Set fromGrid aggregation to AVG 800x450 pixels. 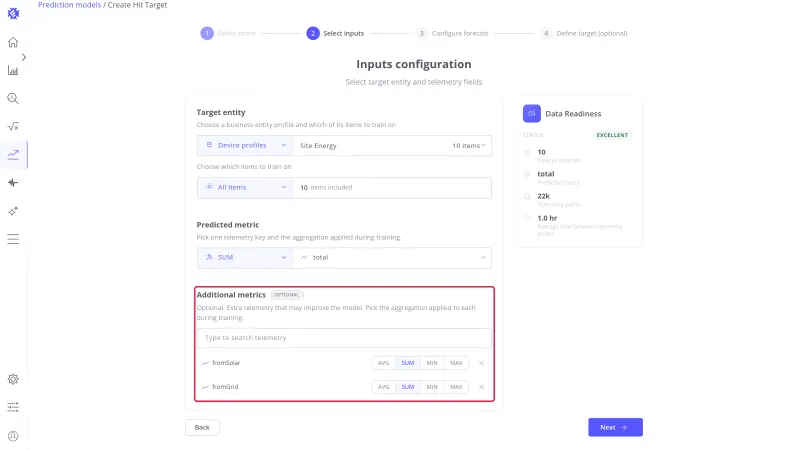click(384, 387)
